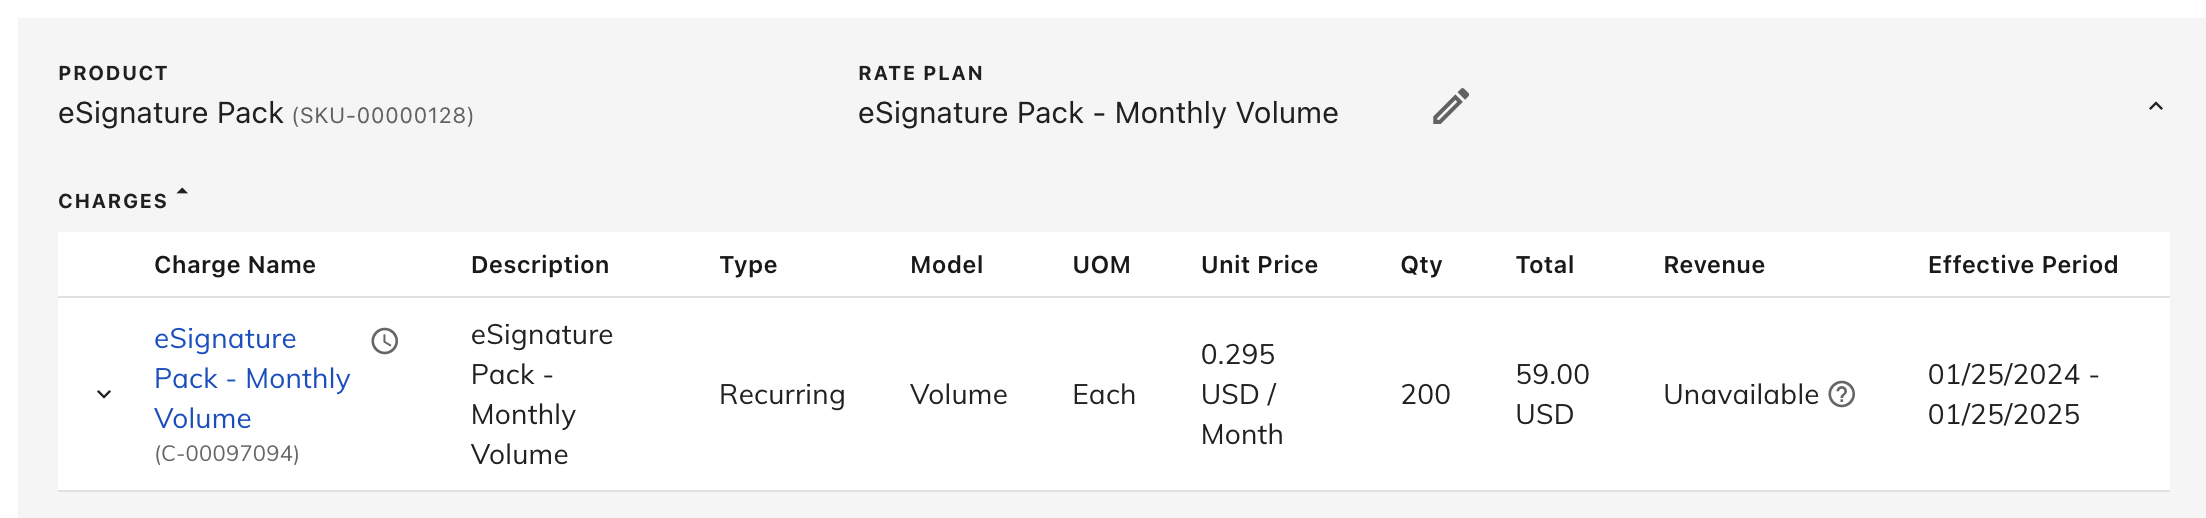
Task: Click the Effective Period column header
Action: pos(2022,265)
